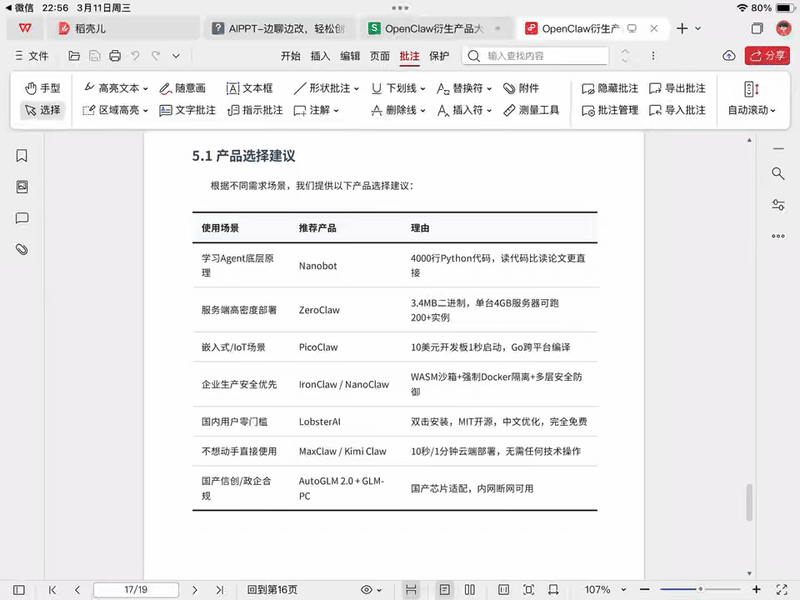Attach a file with 附件
This screenshot has height=600, width=800.
coord(521,88)
